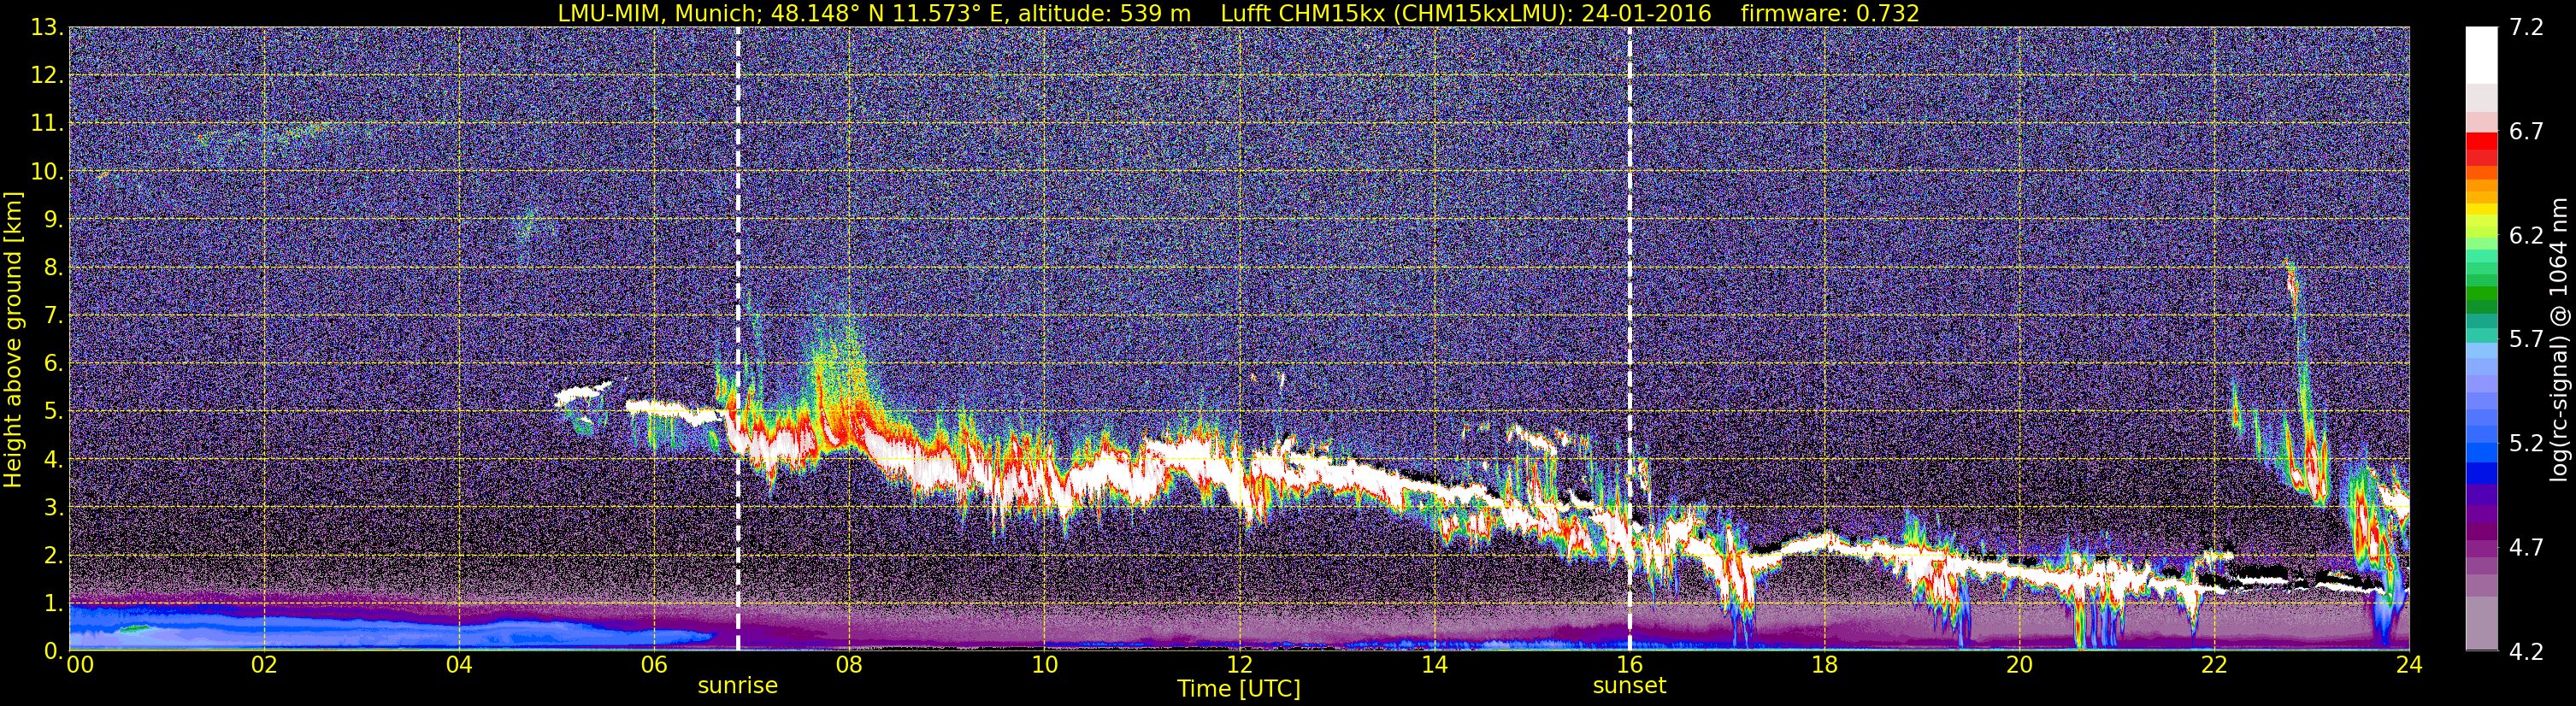Click the colorbar label 'log(rc-signal) @ 1064 nm'
The image size is (2576, 706).
pyautogui.click(x=2557, y=339)
